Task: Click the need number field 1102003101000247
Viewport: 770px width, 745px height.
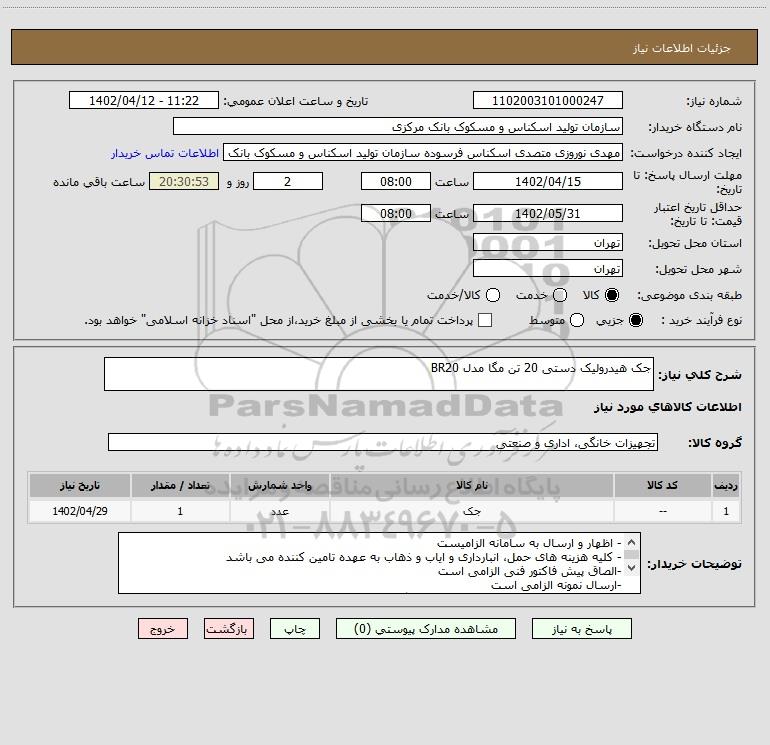Action: (x=548, y=101)
